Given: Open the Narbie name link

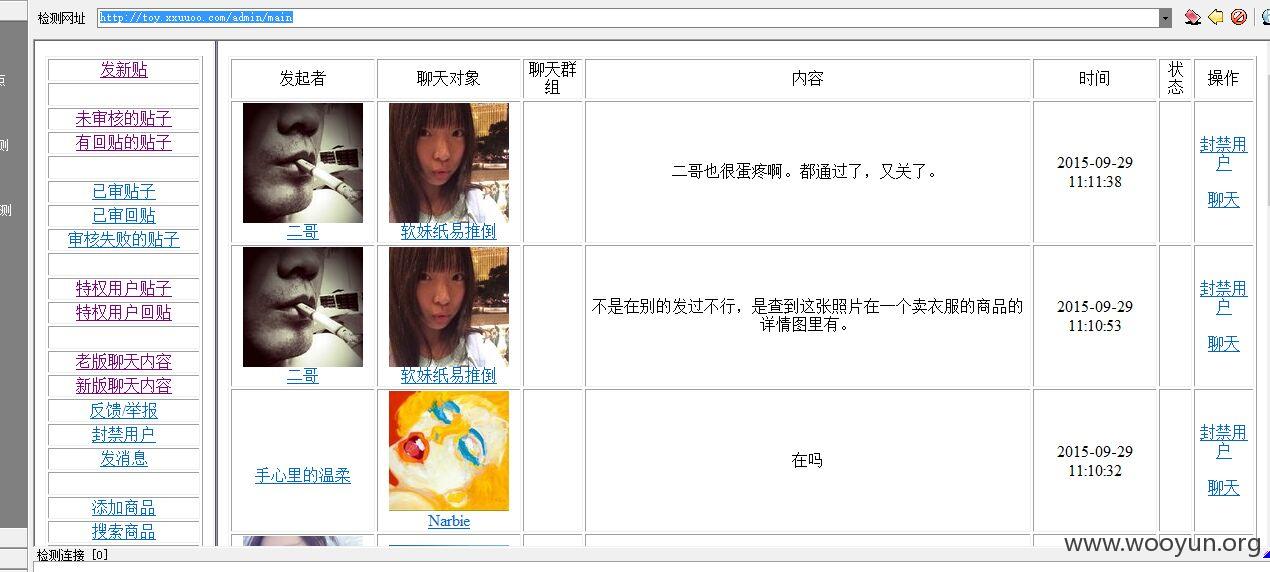Looking at the screenshot, I should 449,521.
